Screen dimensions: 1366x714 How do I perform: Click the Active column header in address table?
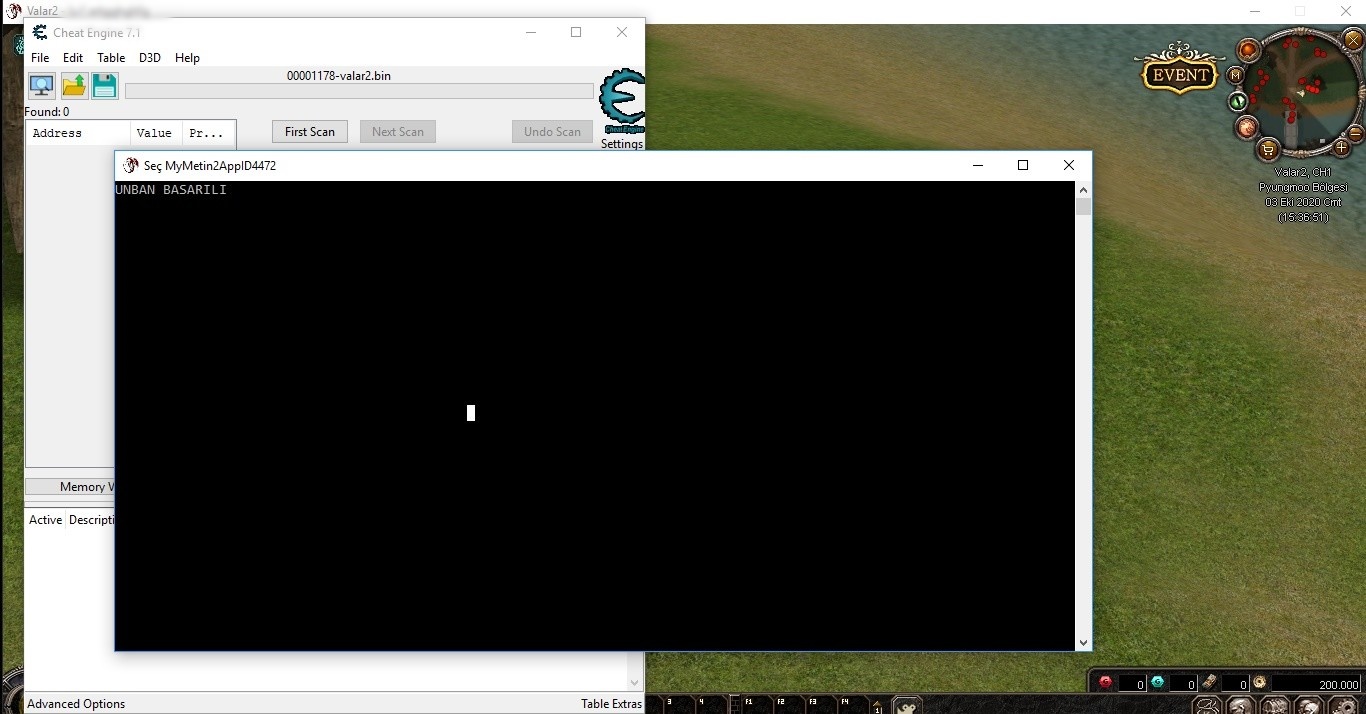pos(45,520)
